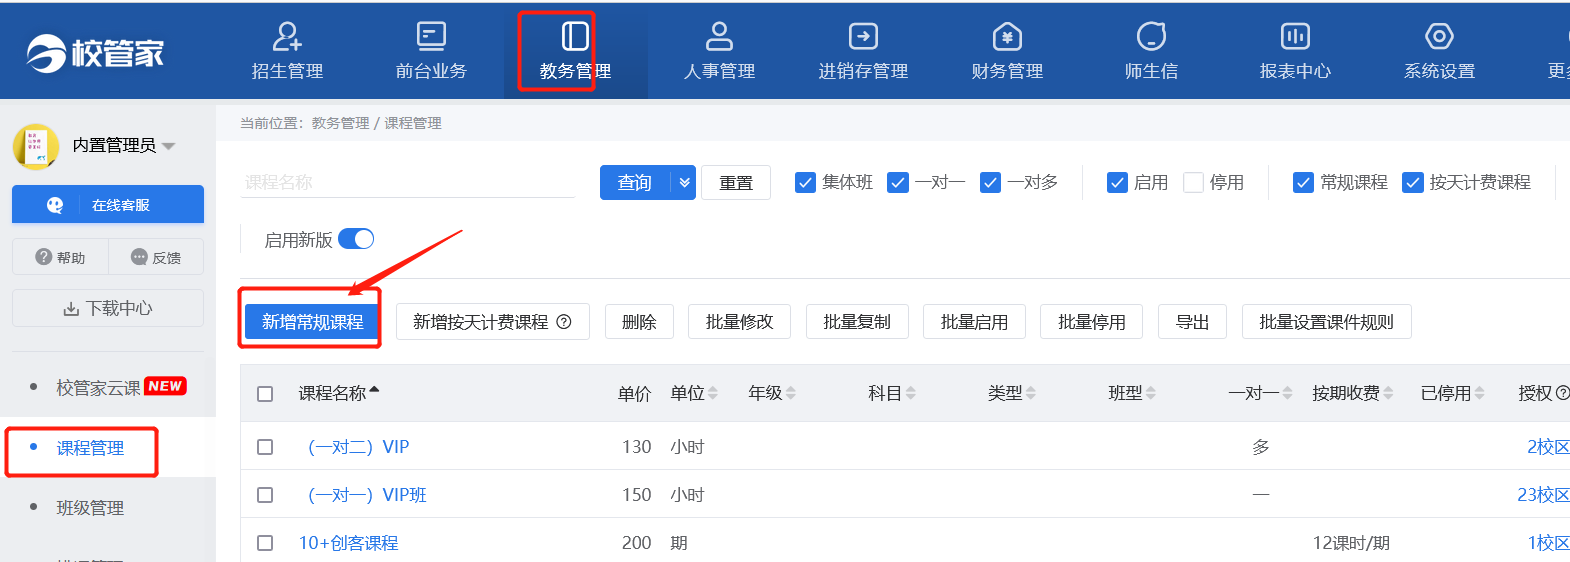Click the 查询 search button
Image resolution: width=1570 pixels, height=562 pixels.
coord(635,183)
